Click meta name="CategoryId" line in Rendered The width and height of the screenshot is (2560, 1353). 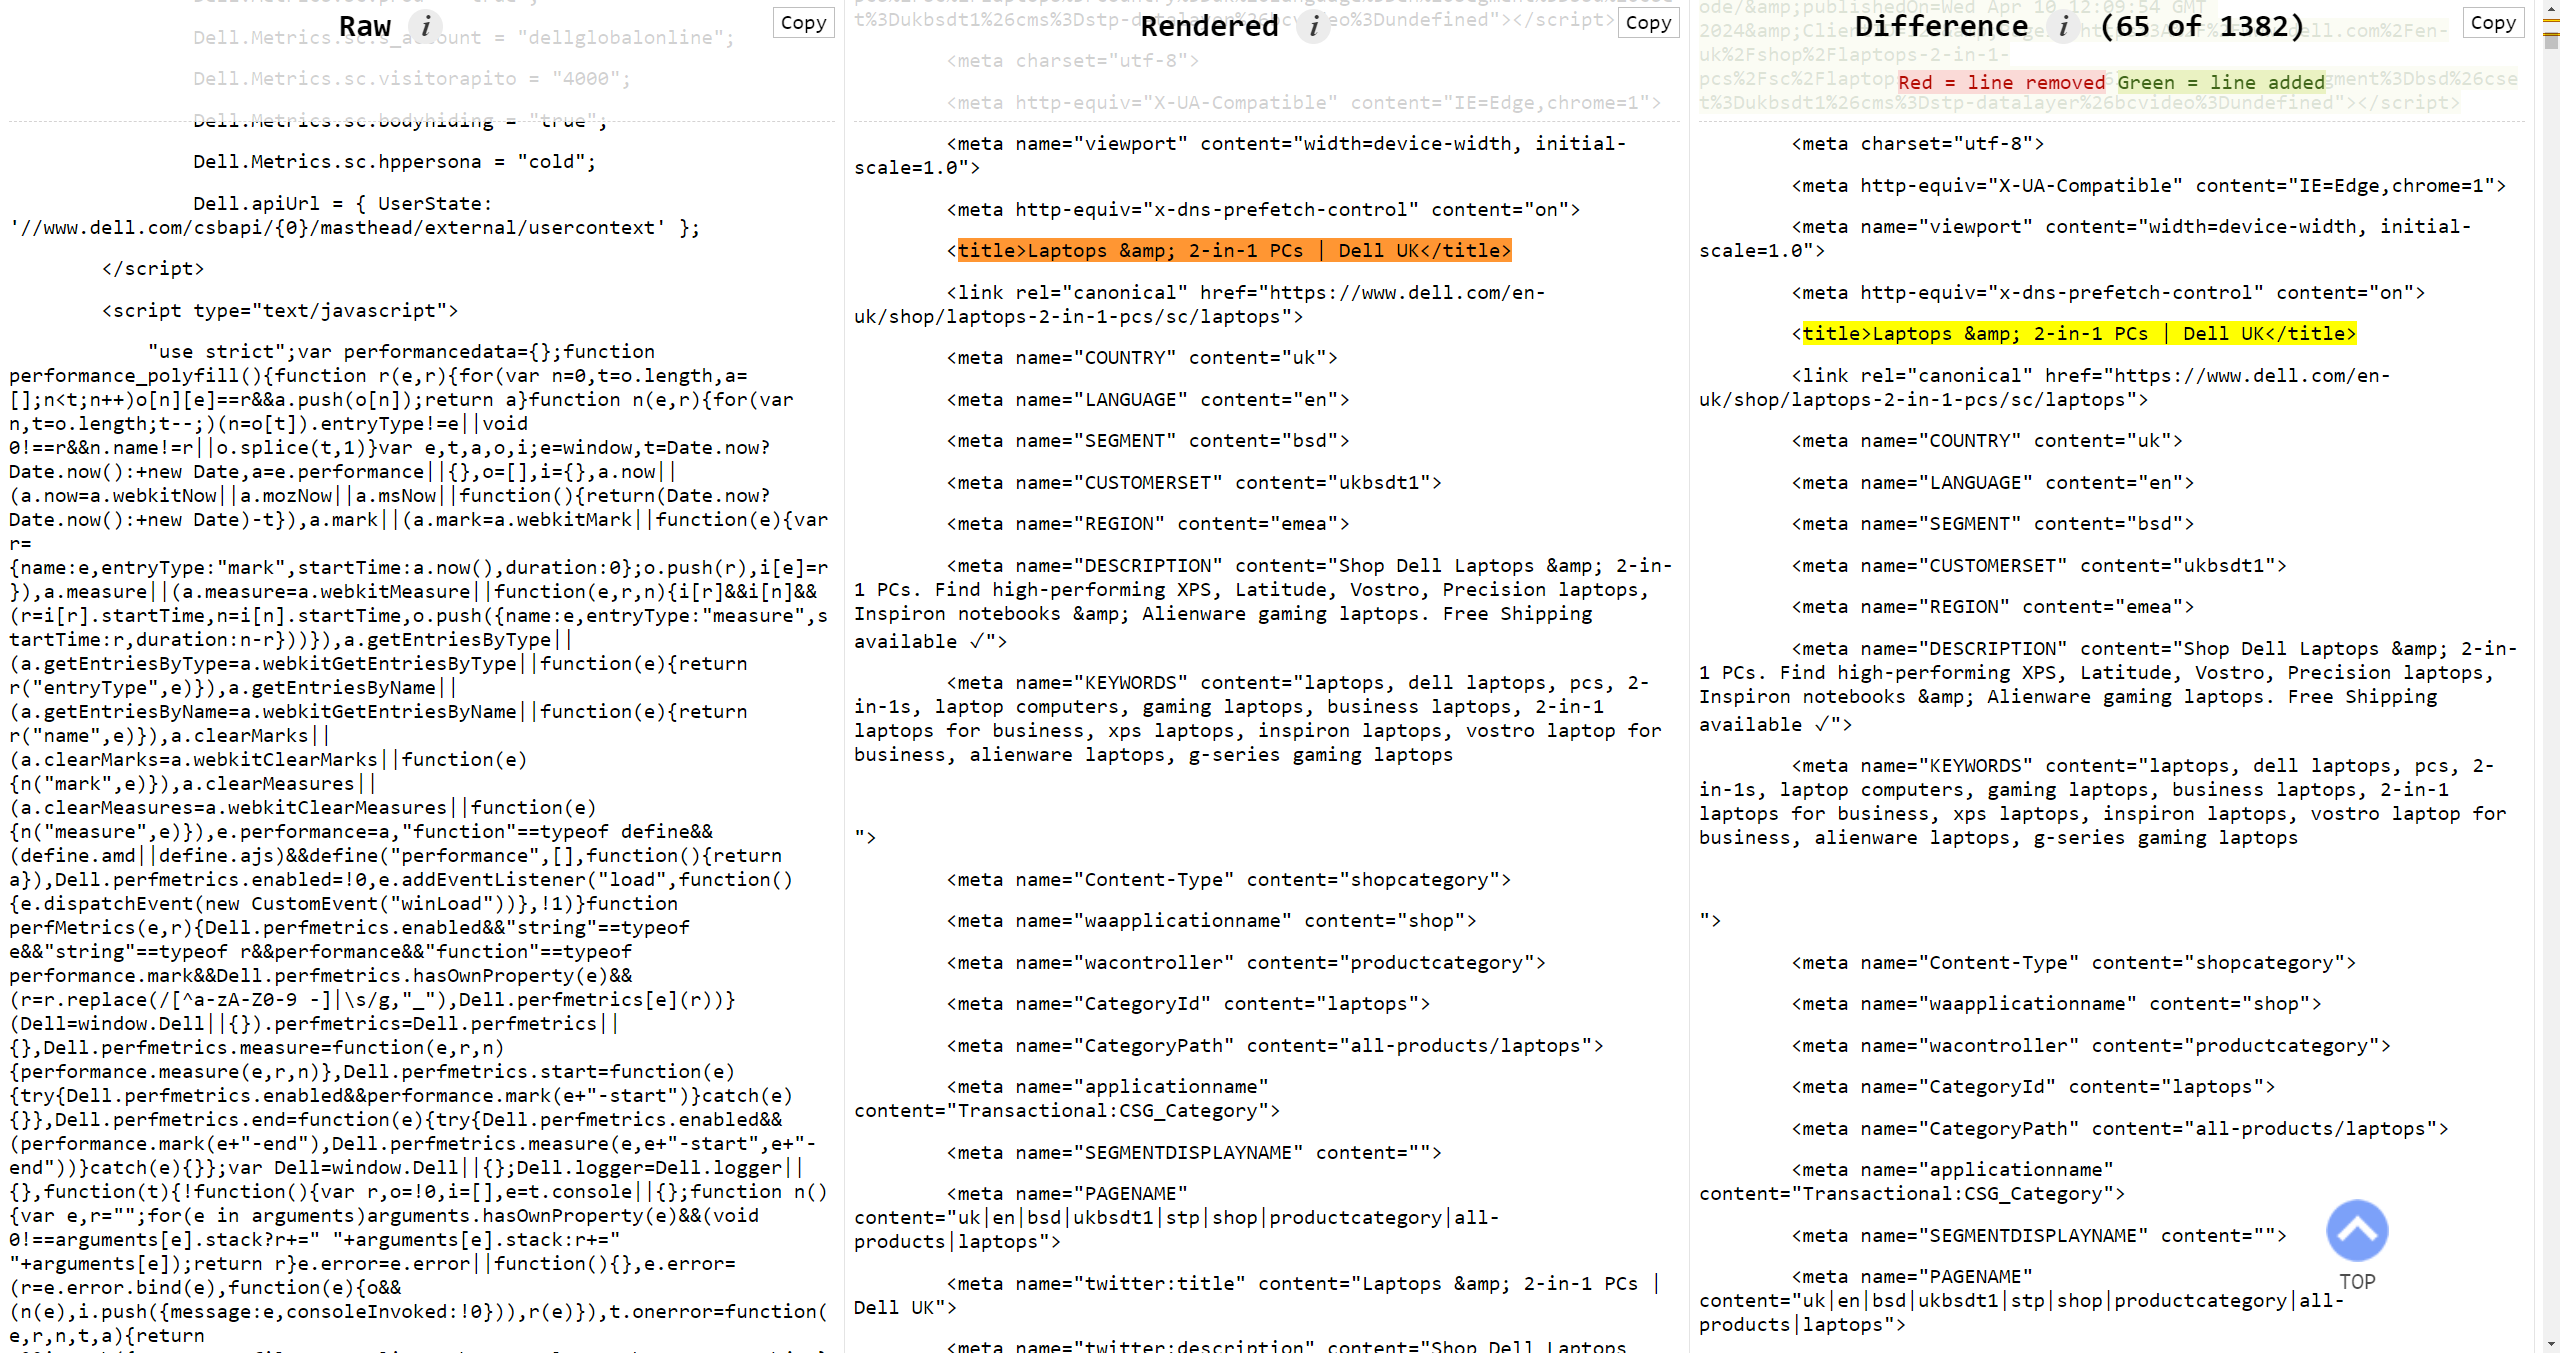click(1189, 1003)
